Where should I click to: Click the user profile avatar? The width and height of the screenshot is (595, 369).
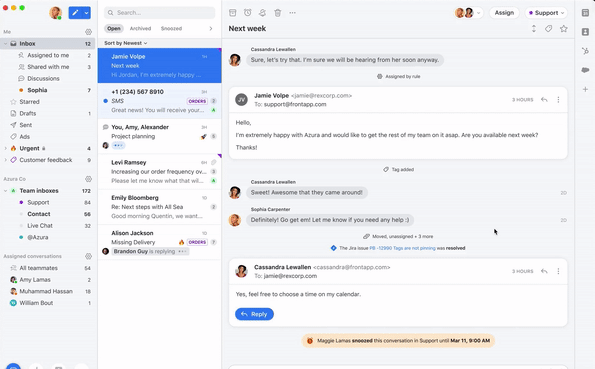click(56, 13)
